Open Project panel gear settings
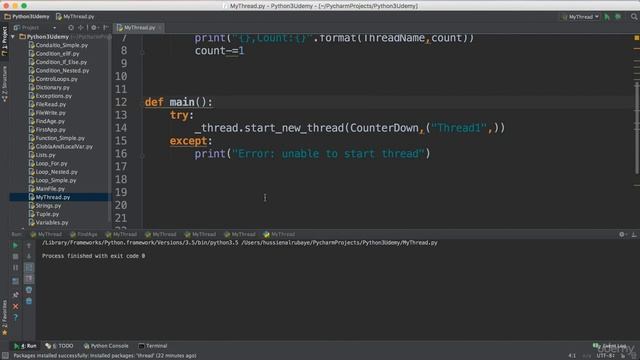Image resolution: width=640 pixels, height=360 pixels. tap(94, 28)
